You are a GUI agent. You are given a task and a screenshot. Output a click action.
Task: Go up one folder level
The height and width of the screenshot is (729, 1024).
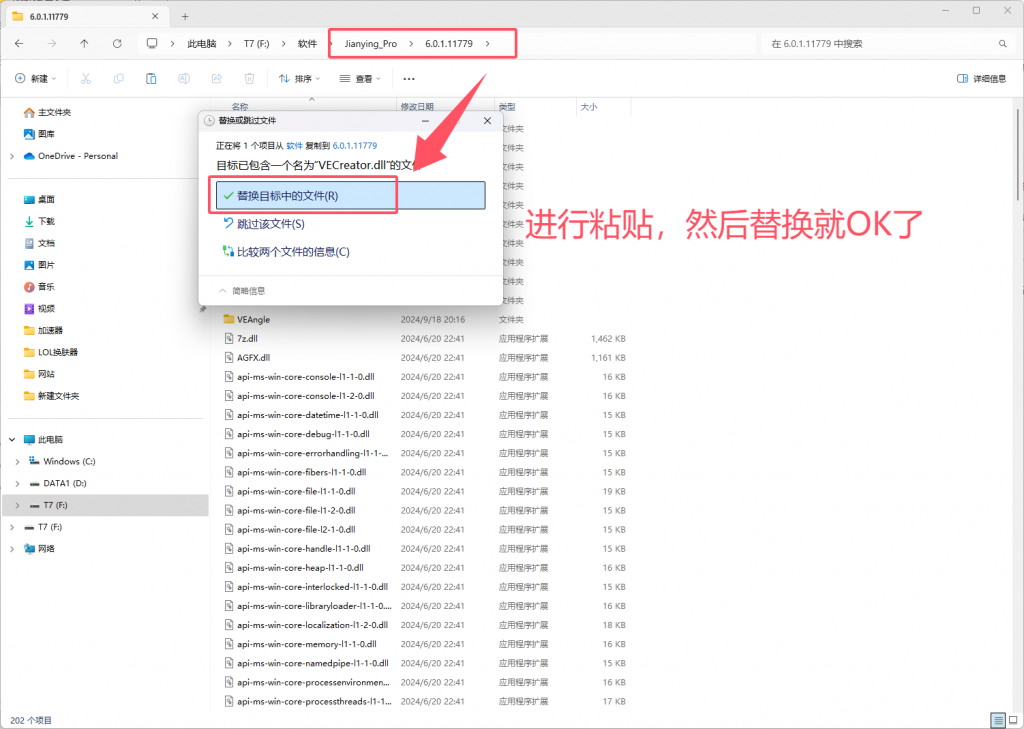(84, 44)
